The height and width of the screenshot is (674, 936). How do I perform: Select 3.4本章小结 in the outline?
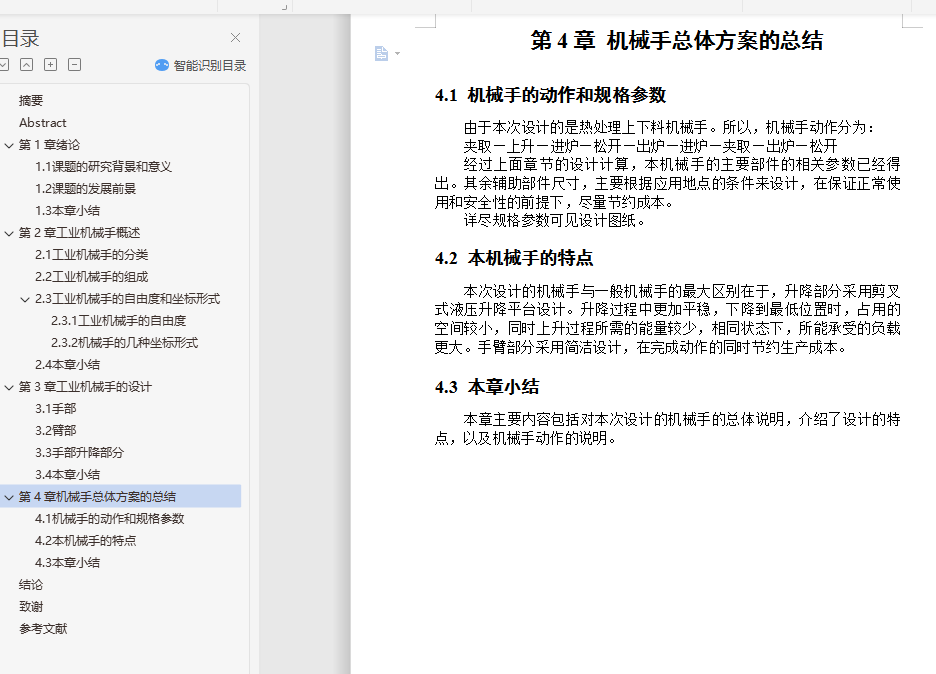pos(67,475)
